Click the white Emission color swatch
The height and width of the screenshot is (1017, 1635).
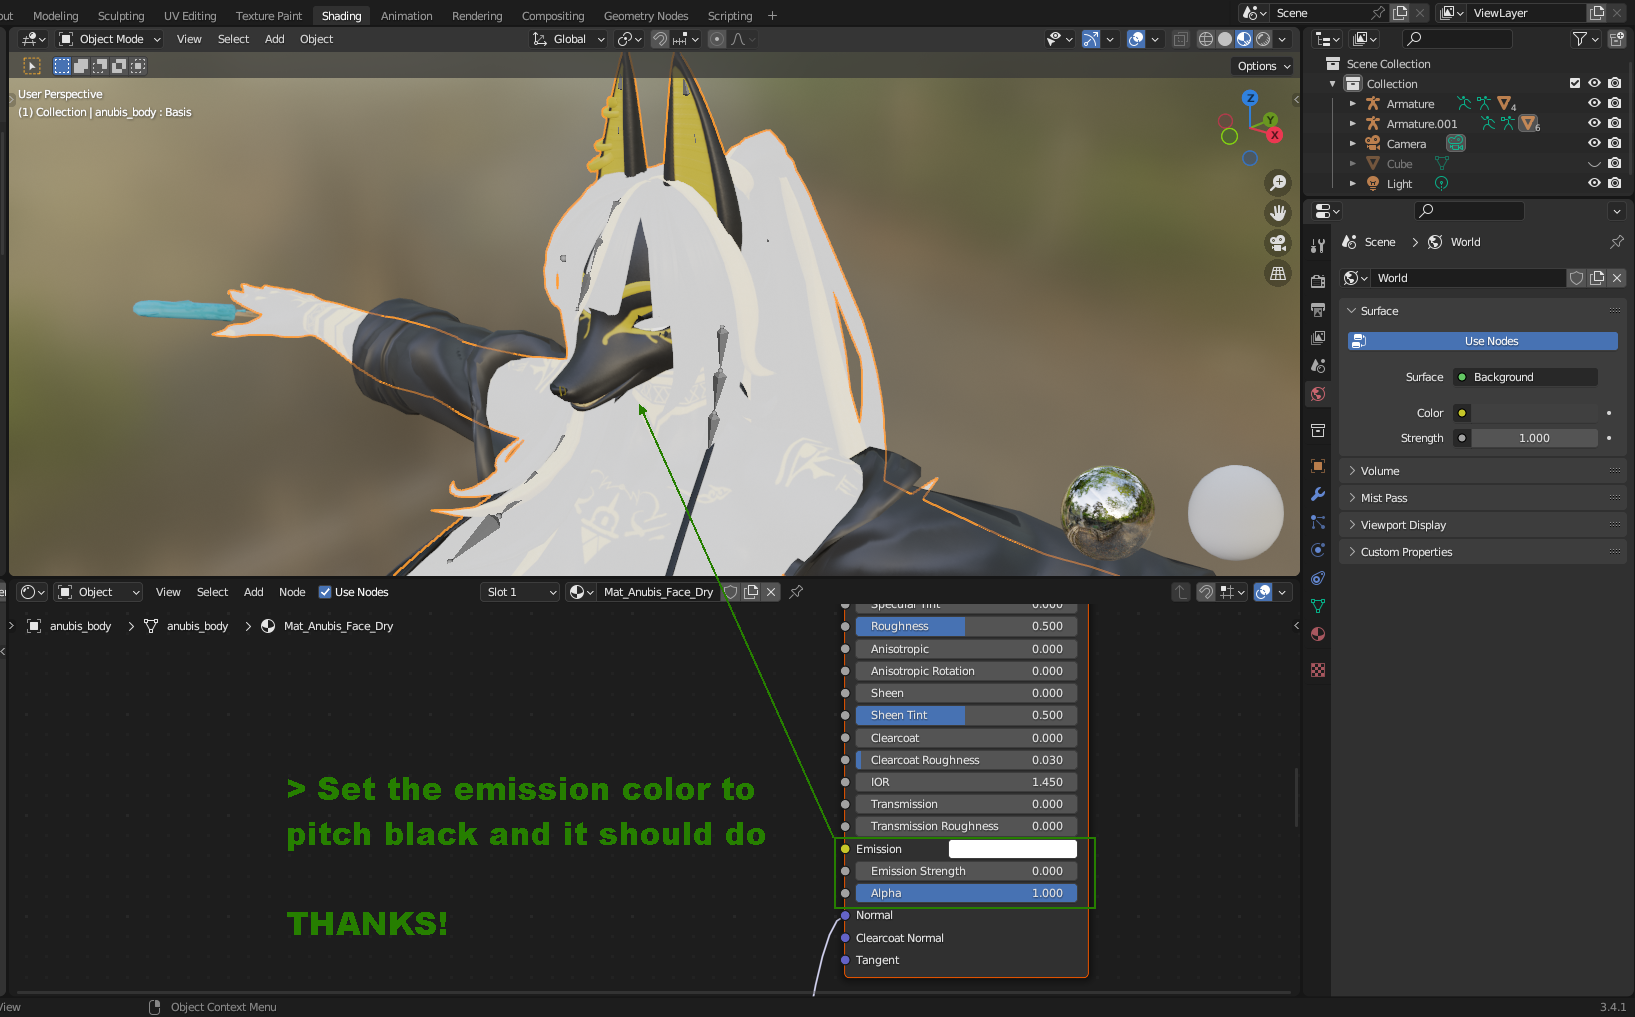[x=1012, y=849]
